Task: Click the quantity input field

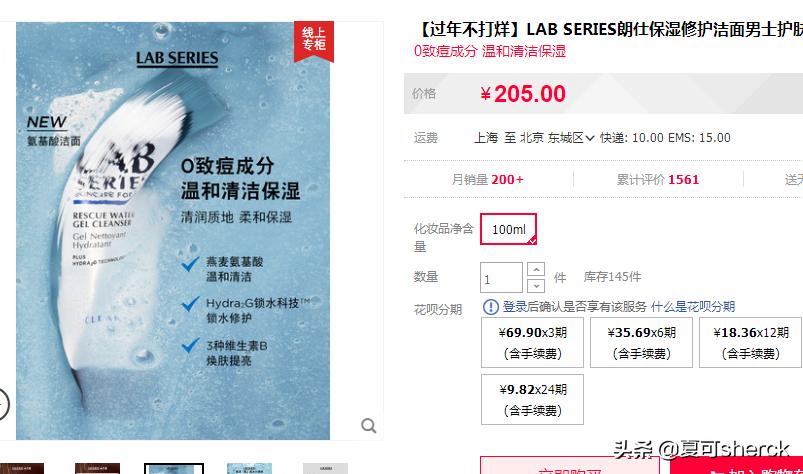Action: (501, 278)
